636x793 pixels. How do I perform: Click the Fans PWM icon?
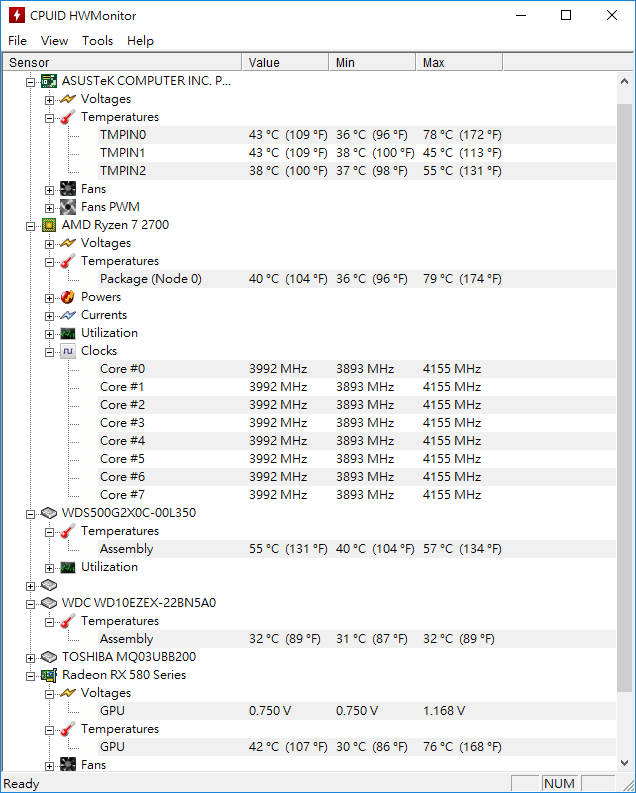pyautogui.click(x=68, y=207)
